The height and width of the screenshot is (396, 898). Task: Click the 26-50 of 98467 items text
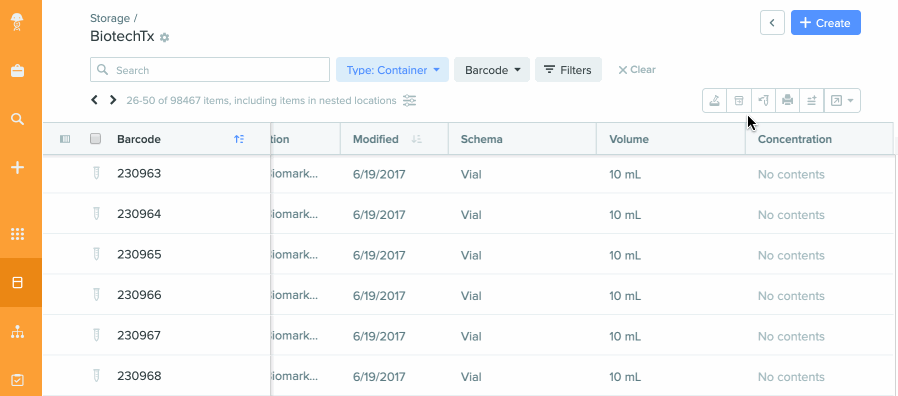(261, 101)
